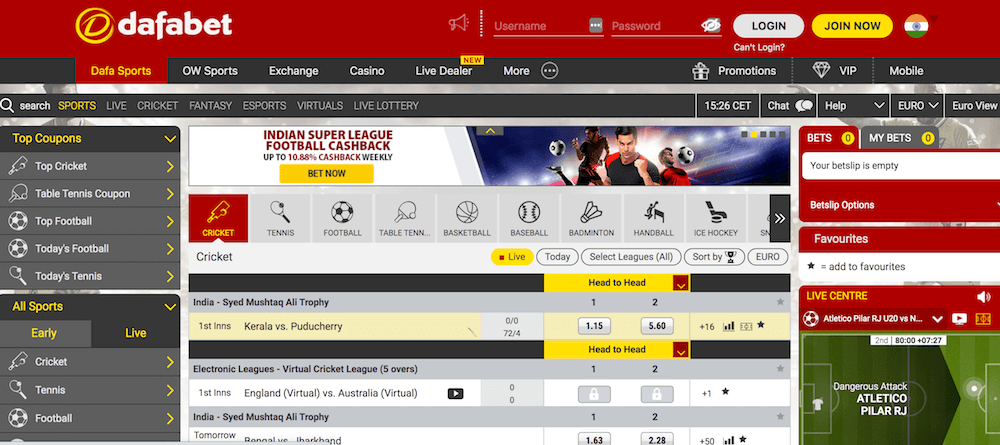Viewport: 1000px width, 445px height.
Task: Click BET NOW on cashback banner
Action: (327, 173)
